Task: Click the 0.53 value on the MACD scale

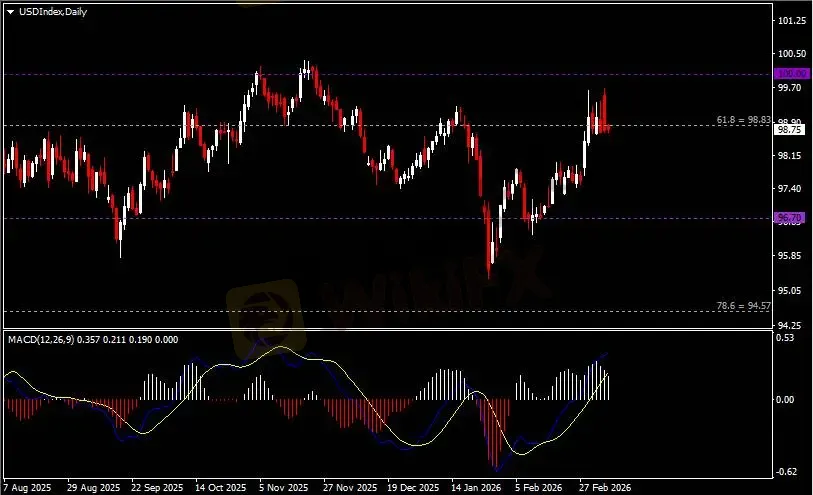Action: point(787,338)
